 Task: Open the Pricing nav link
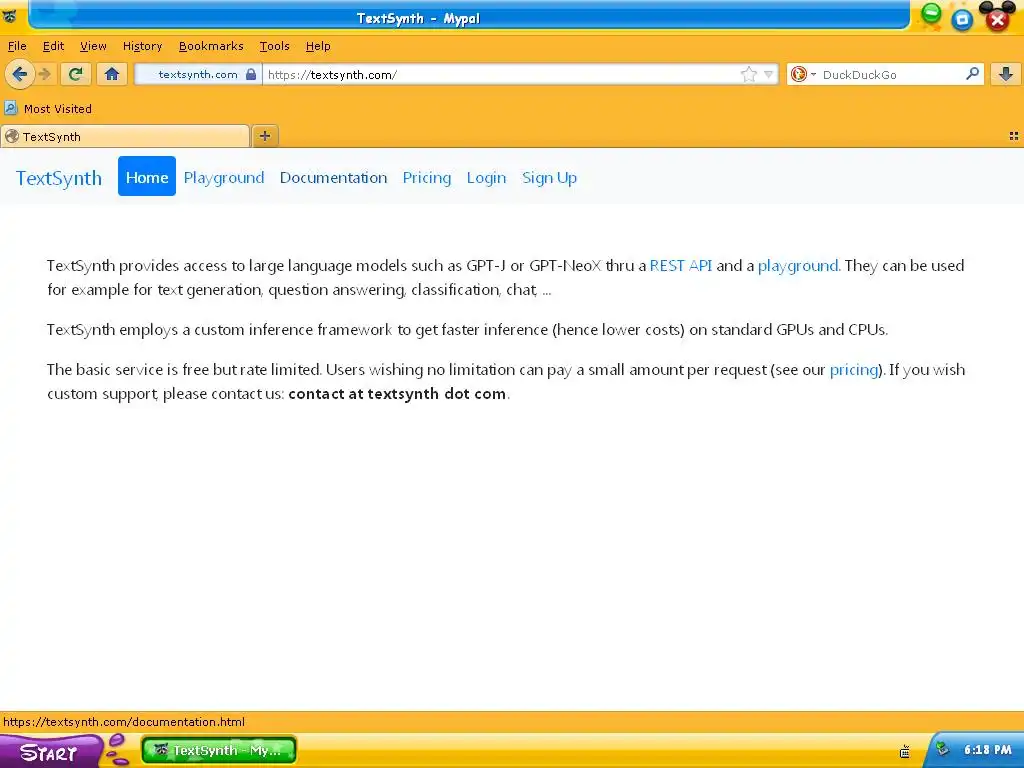[x=426, y=178]
